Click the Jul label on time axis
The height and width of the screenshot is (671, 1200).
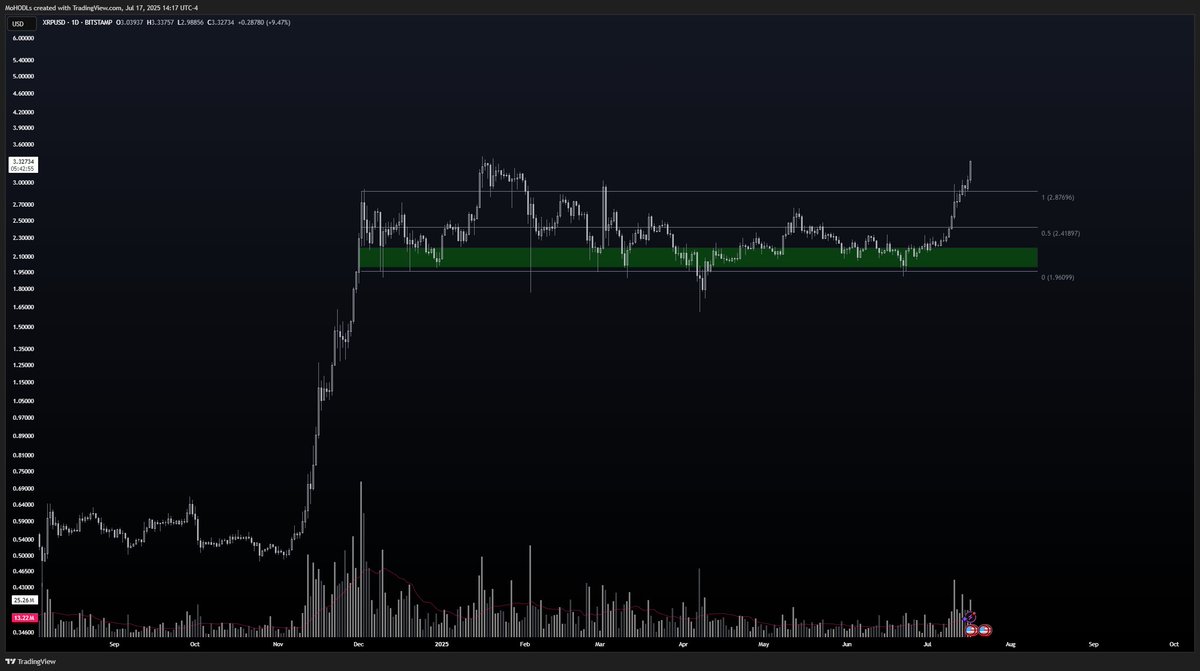pyautogui.click(x=928, y=645)
